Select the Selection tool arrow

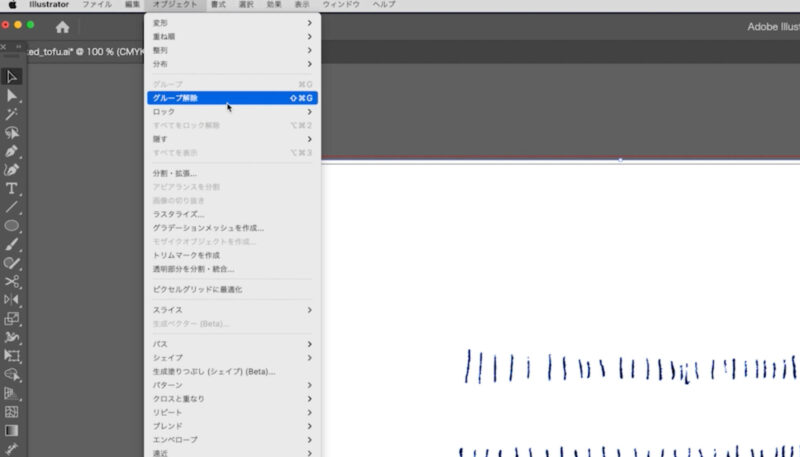pyautogui.click(x=12, y=77)
